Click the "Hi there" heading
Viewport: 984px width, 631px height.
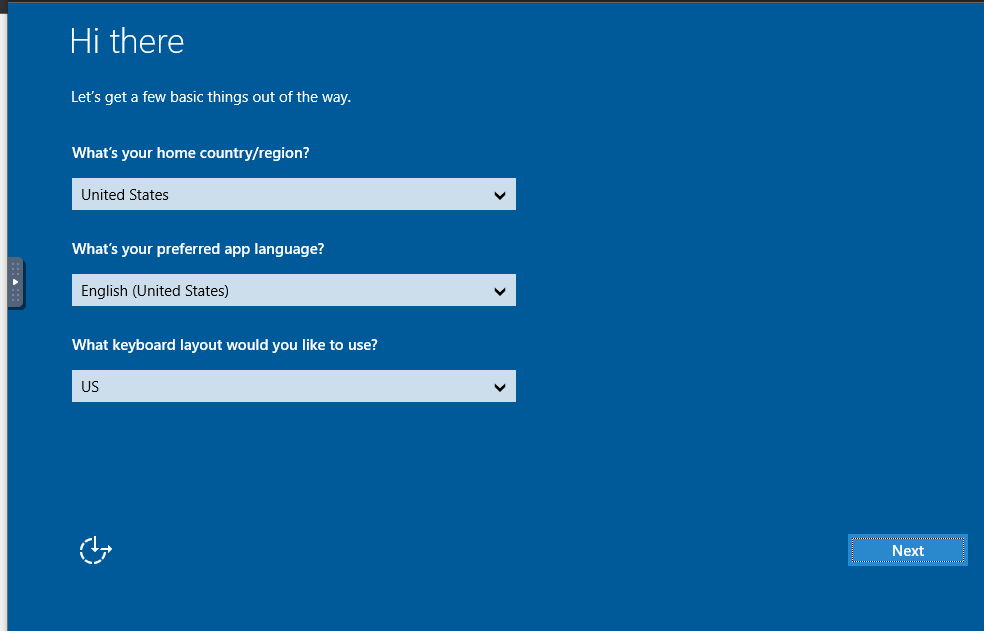(x=127, y=41)
